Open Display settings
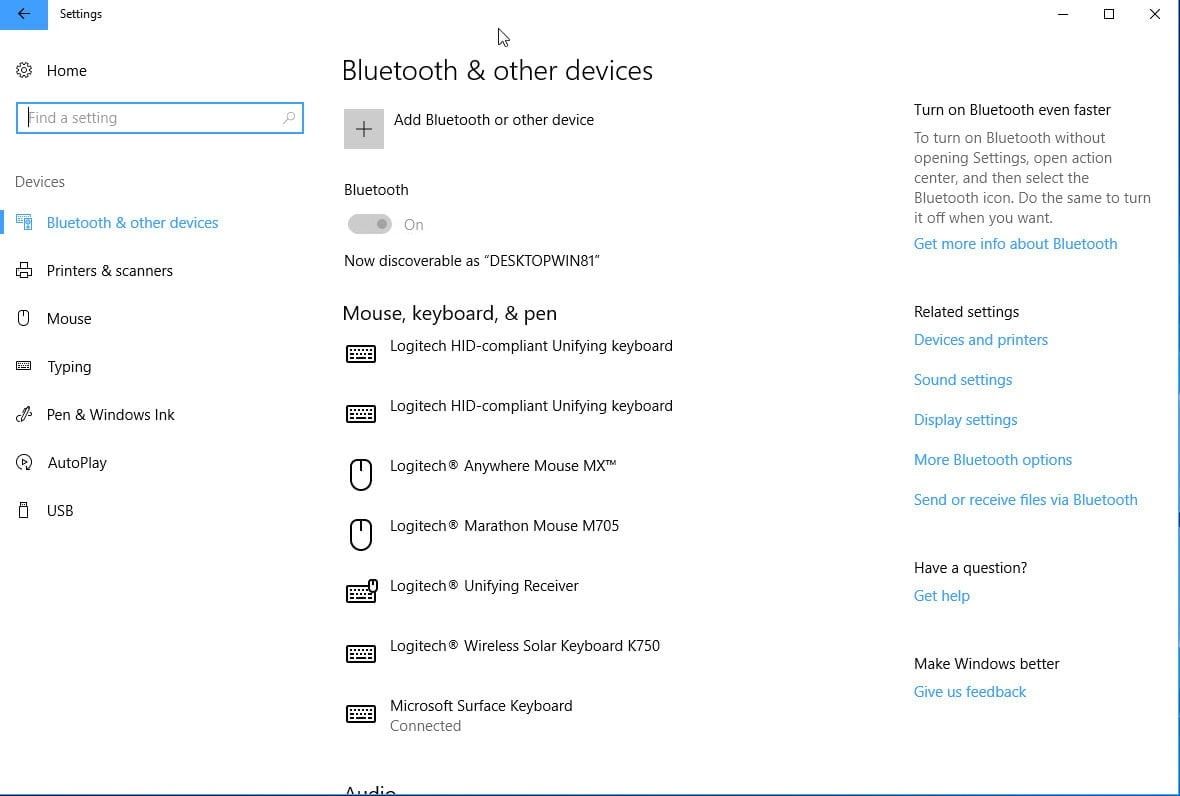 pyautogui.click(x=965, y=419)
